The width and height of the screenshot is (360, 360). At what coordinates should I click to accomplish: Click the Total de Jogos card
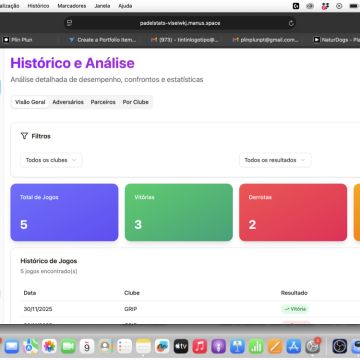click(x=64, y=212)
